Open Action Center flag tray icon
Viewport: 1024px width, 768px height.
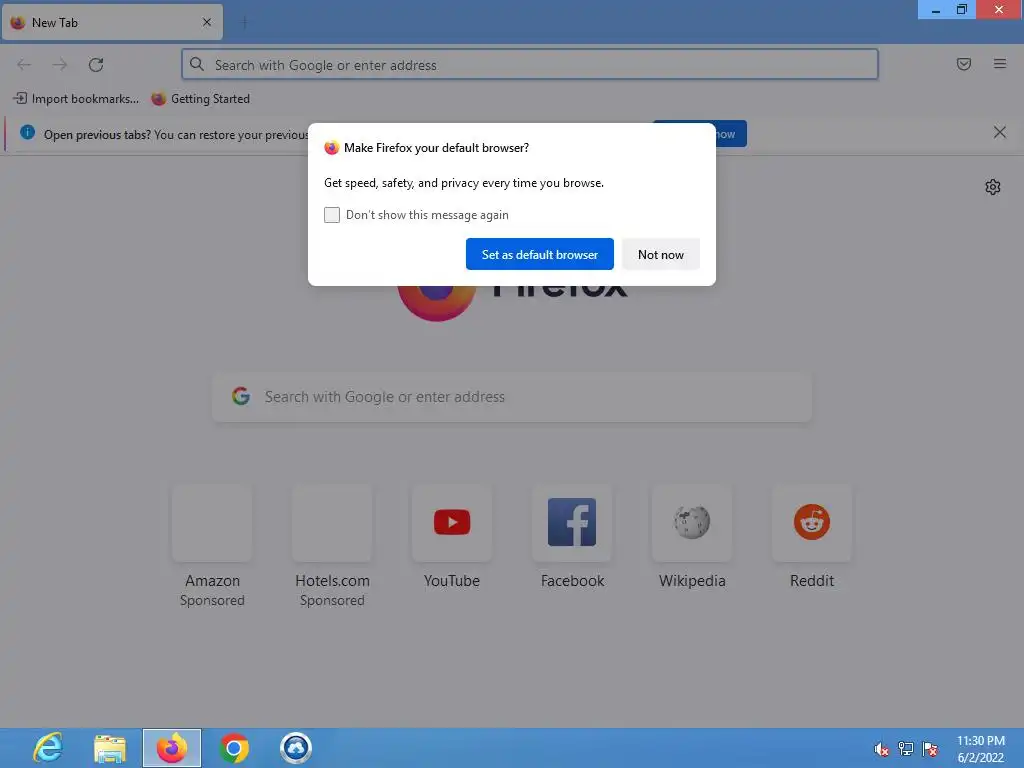click(x=930, y=748)
